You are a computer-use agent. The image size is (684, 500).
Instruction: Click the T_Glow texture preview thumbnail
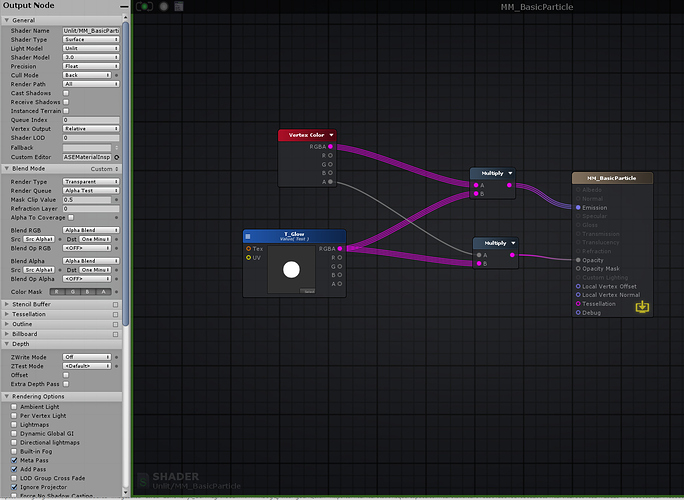(291, 270)
